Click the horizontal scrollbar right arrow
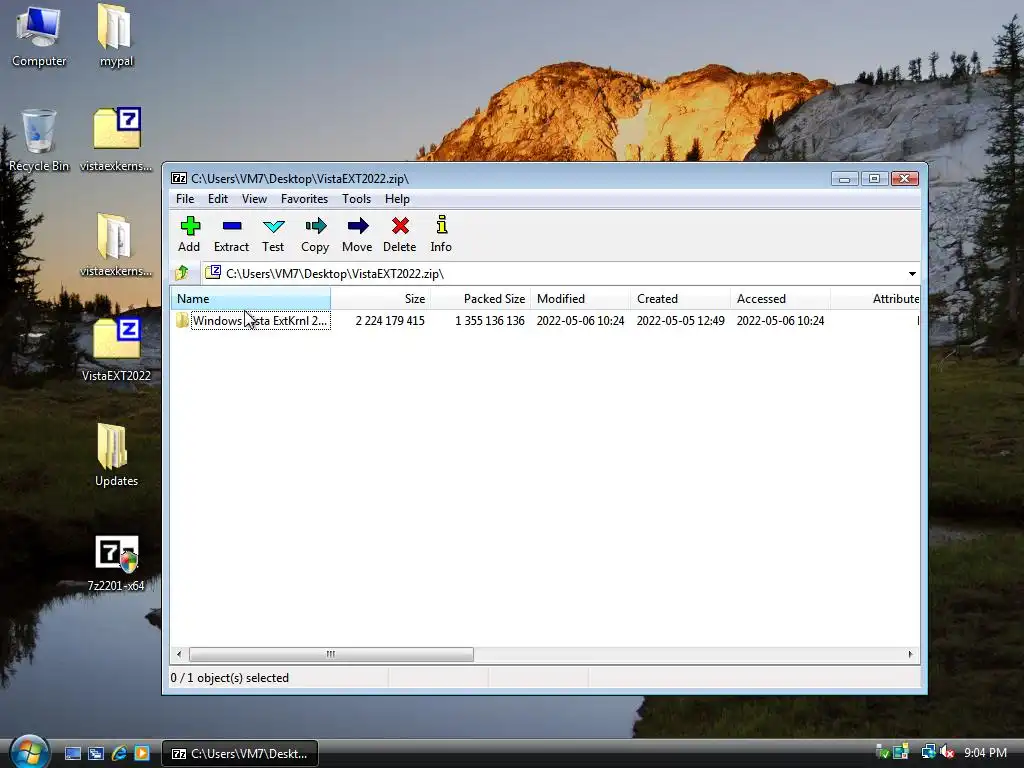The image size is (1024, 768). pyautogui.click(x=910, y=654)
